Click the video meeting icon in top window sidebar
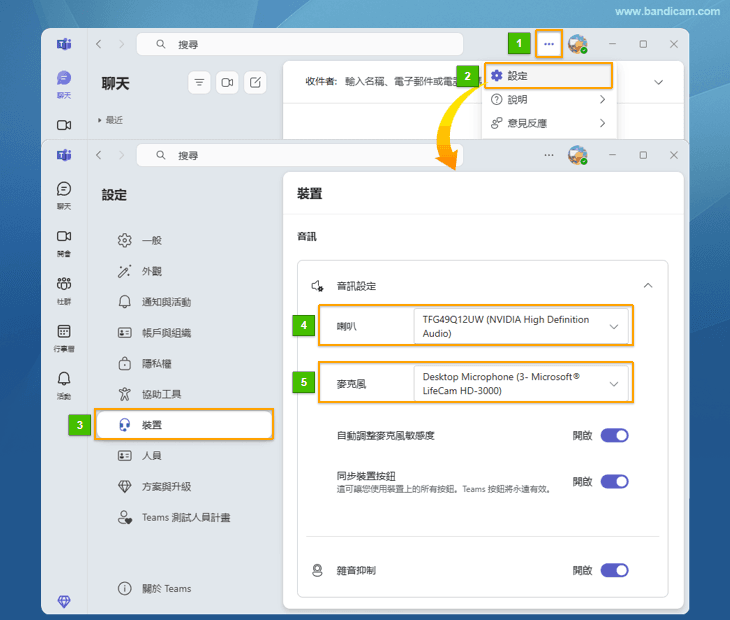Viewport: 730px width, 620px height. (x=64, y=125)
